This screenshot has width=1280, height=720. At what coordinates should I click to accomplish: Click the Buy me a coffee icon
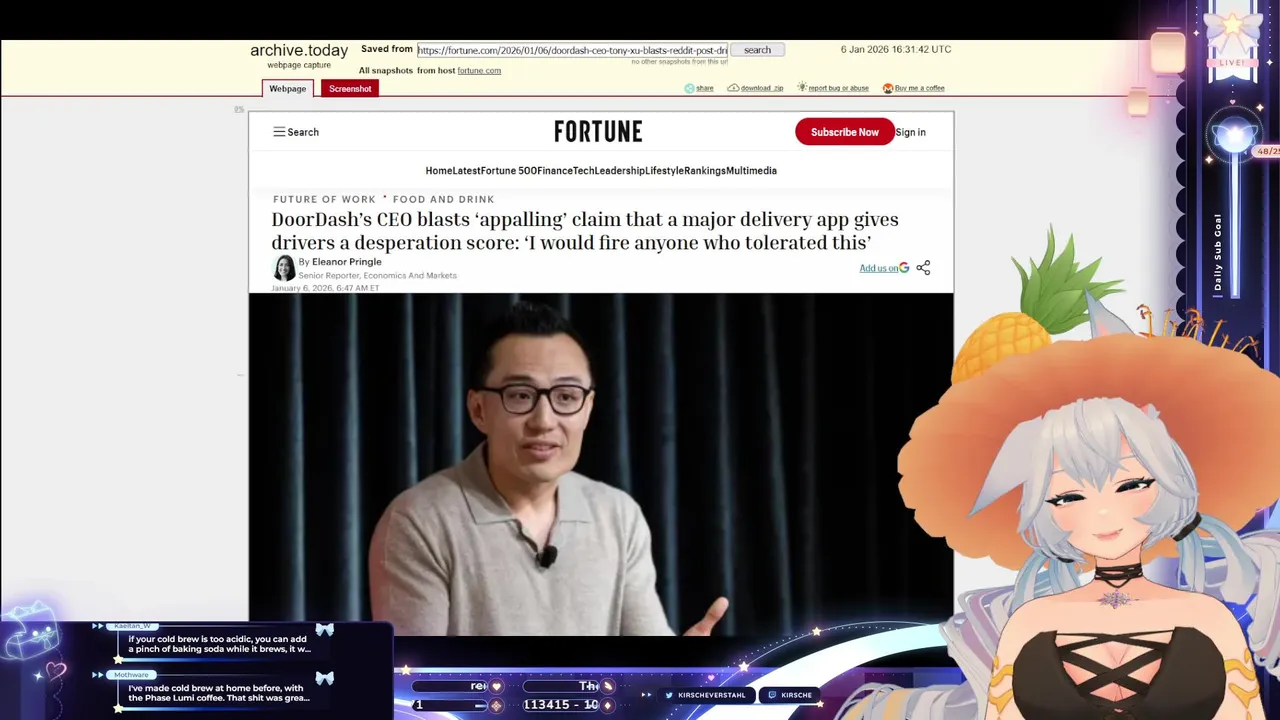pyautogui.click(x=888, y=88)
